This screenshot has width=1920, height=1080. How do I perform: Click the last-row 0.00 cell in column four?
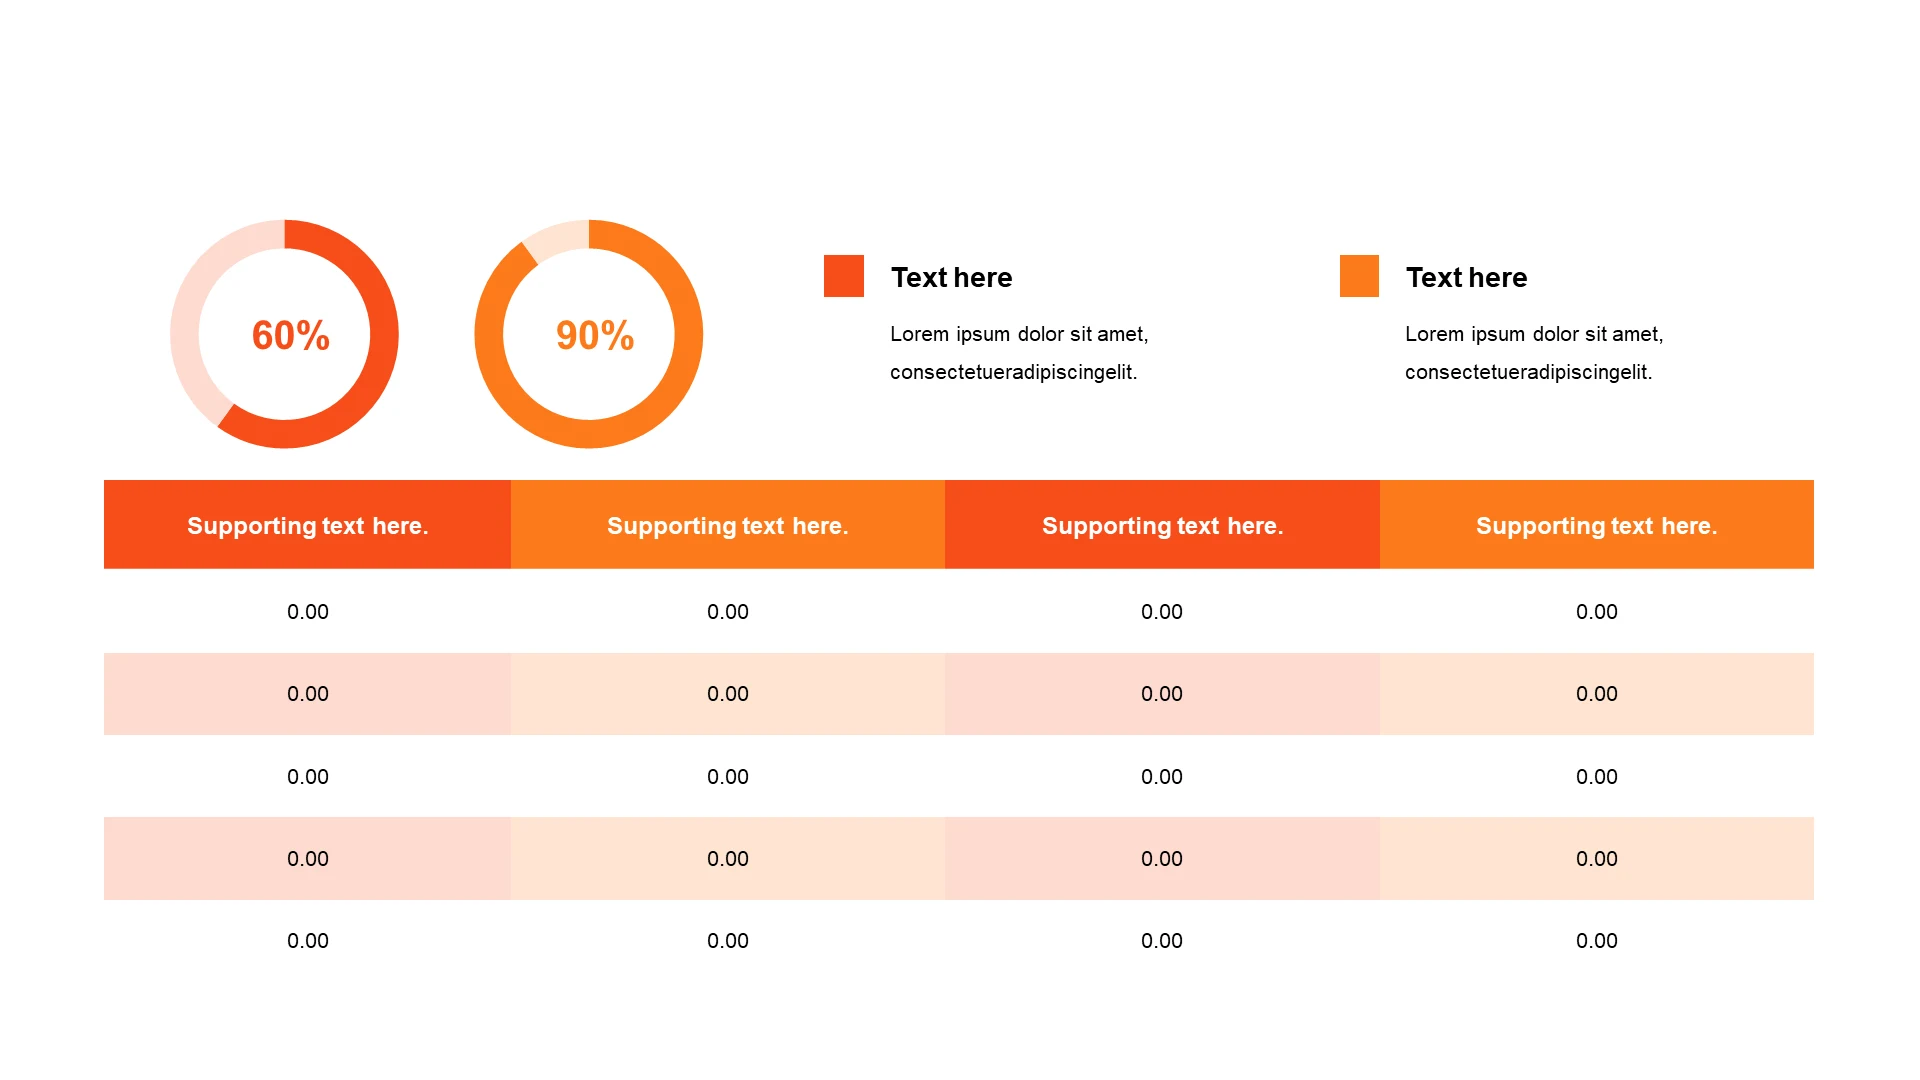(x=1596, y=941)
